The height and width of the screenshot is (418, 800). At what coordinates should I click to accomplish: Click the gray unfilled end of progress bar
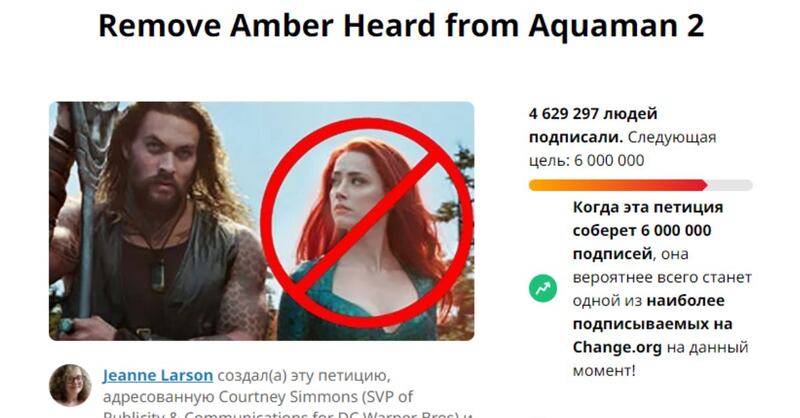pos(730,185)
